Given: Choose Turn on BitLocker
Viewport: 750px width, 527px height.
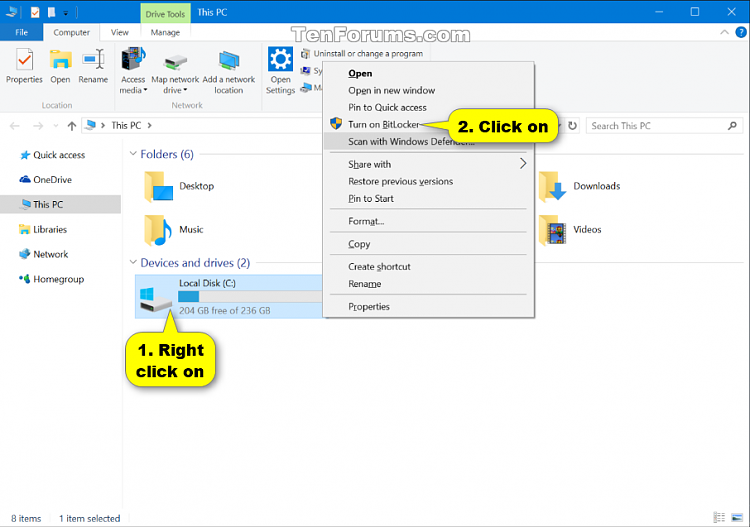Looking at the screenshot, I should [383, 124].
